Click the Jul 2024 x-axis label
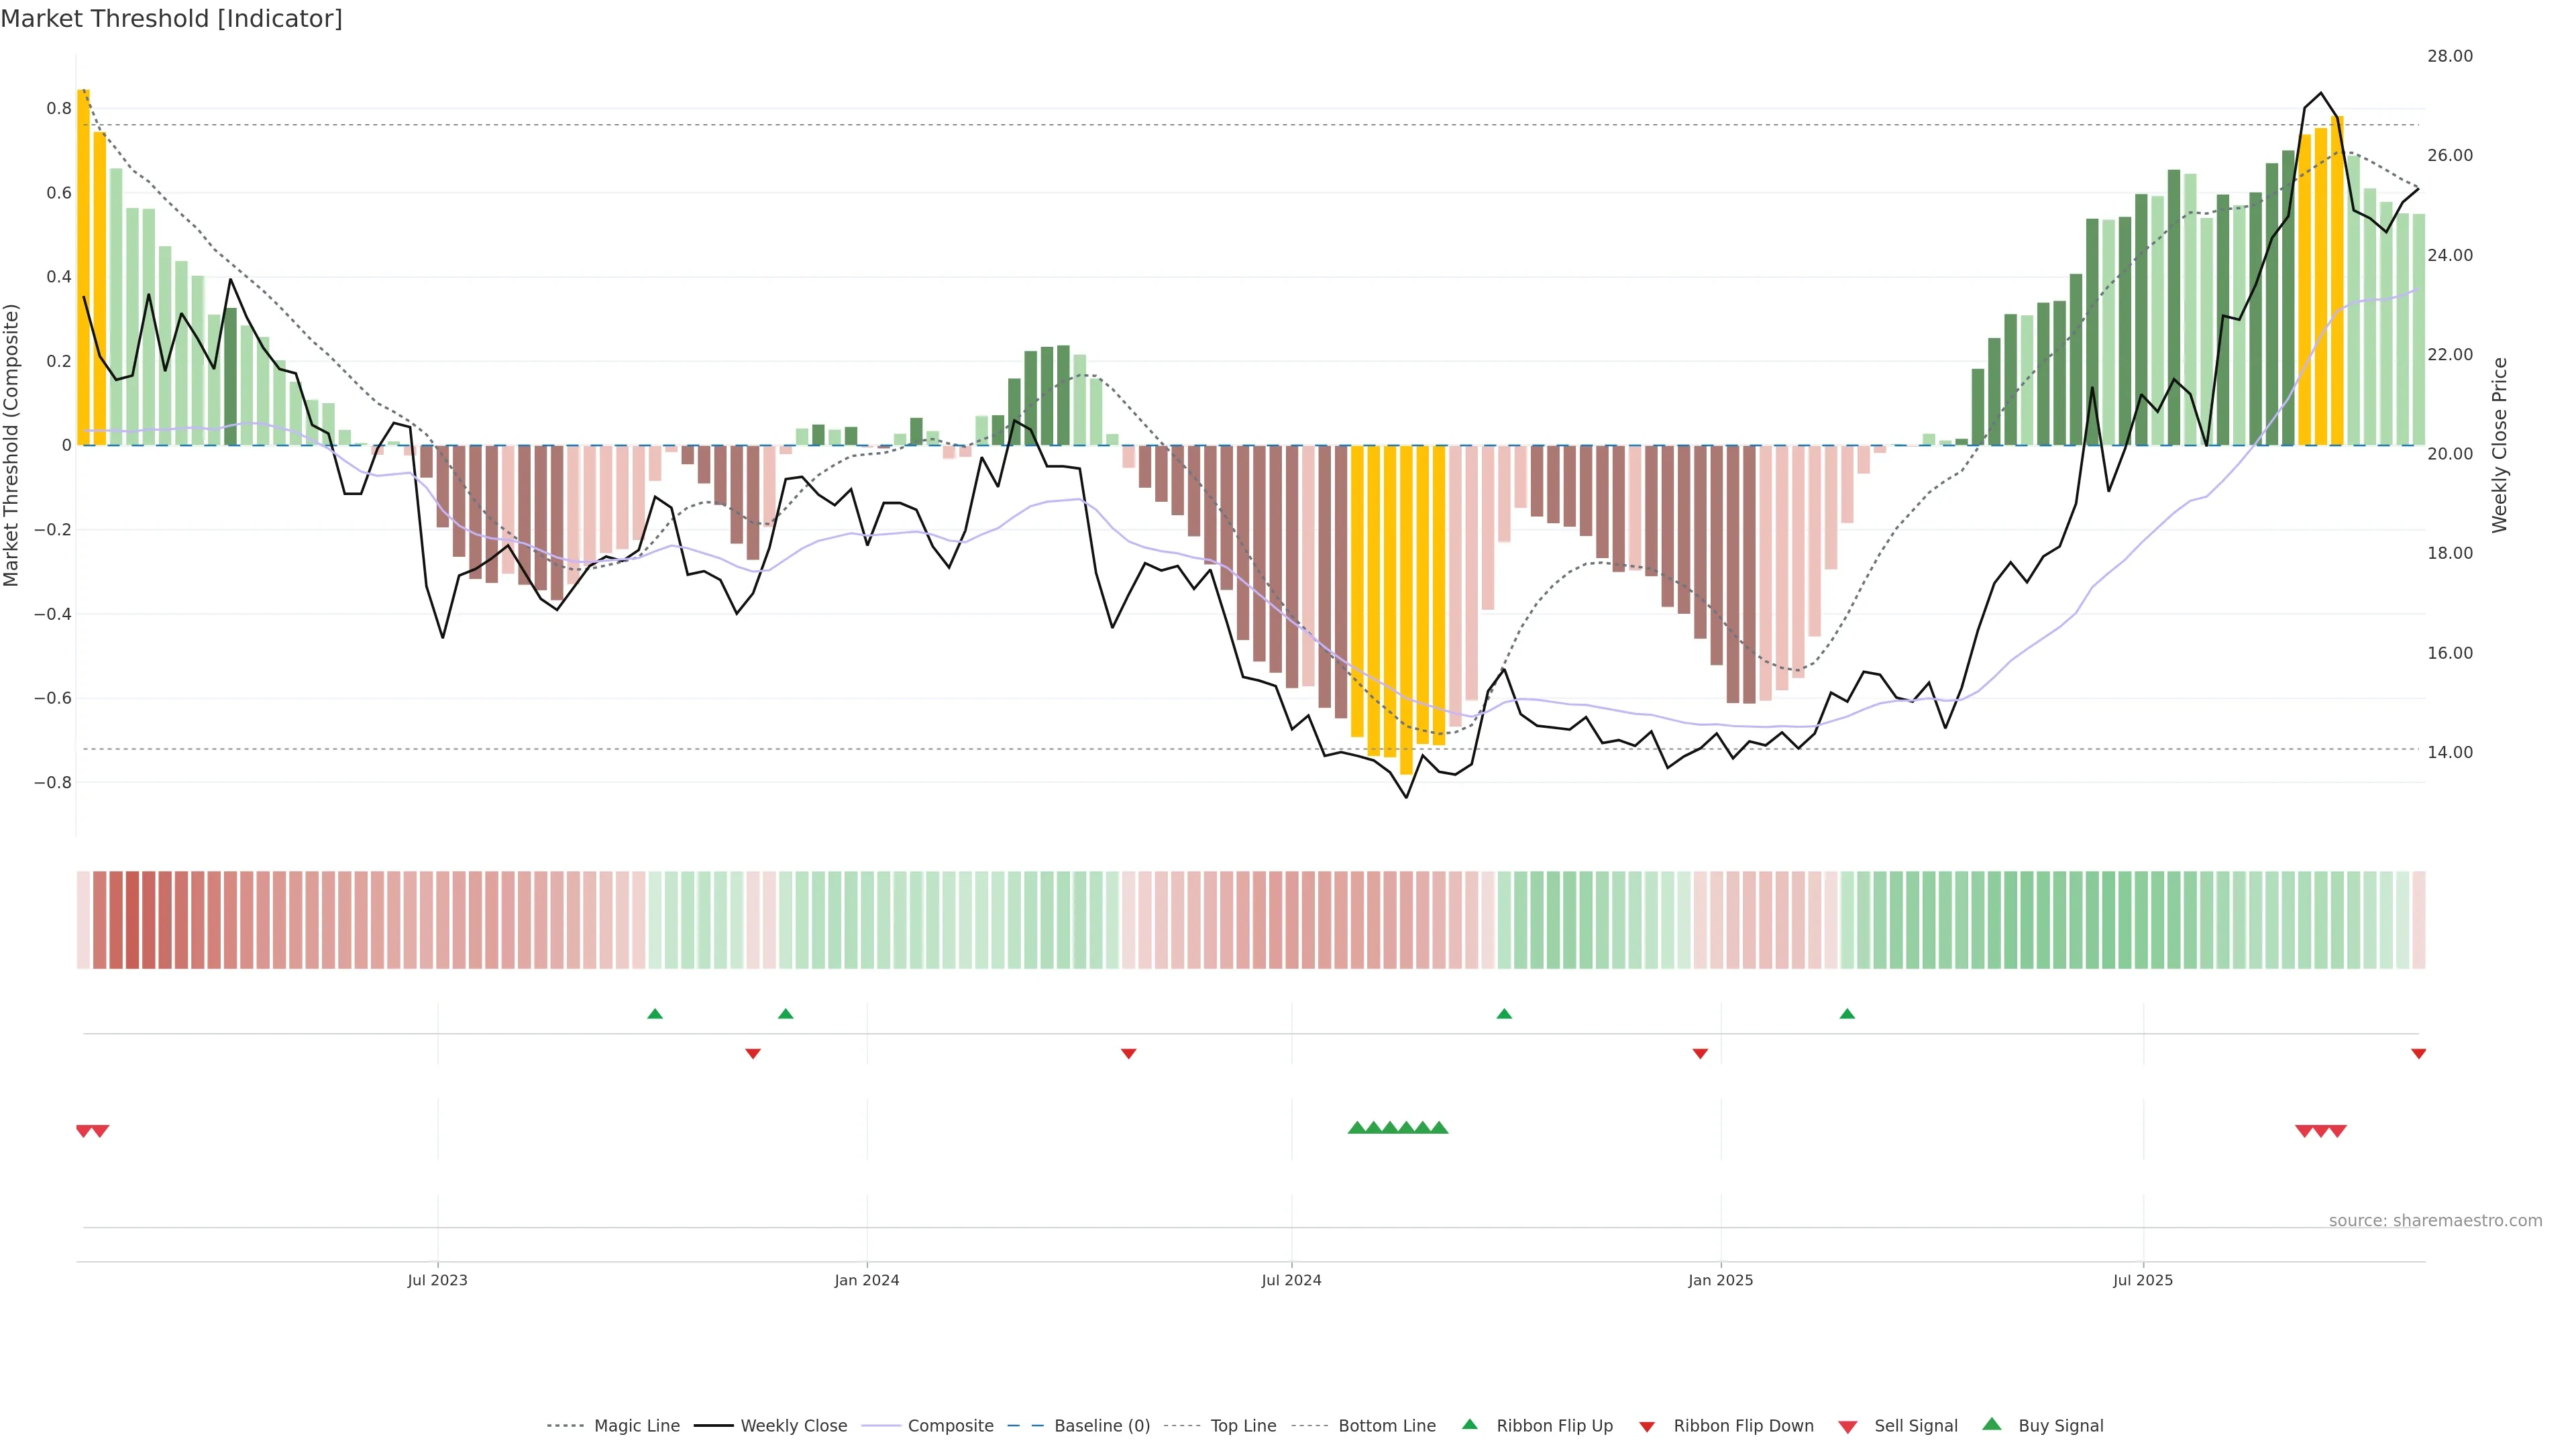2576x1449 pixels. (x=1291, y=1280)
